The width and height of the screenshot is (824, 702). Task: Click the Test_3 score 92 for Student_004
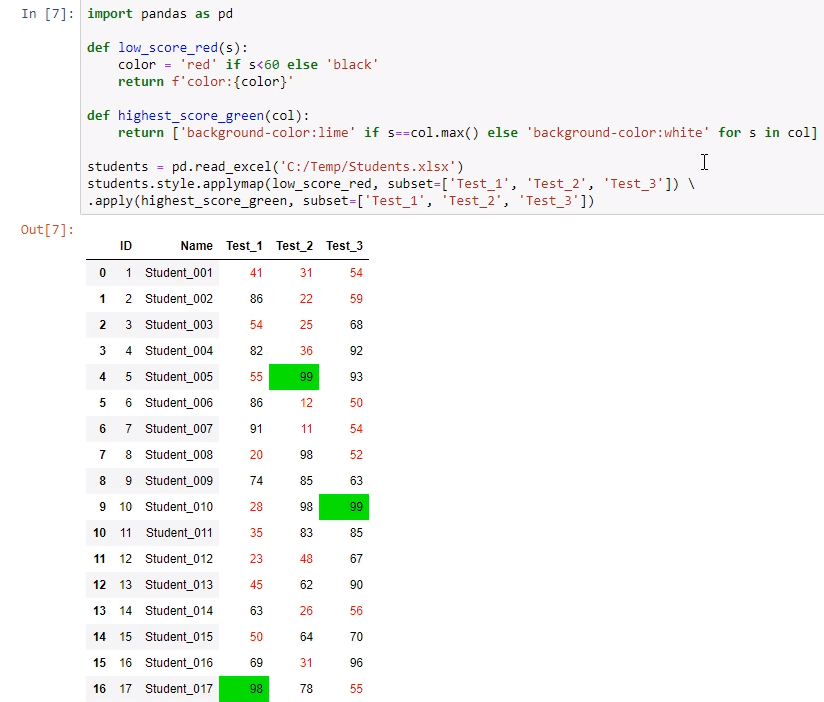(356, 351)
